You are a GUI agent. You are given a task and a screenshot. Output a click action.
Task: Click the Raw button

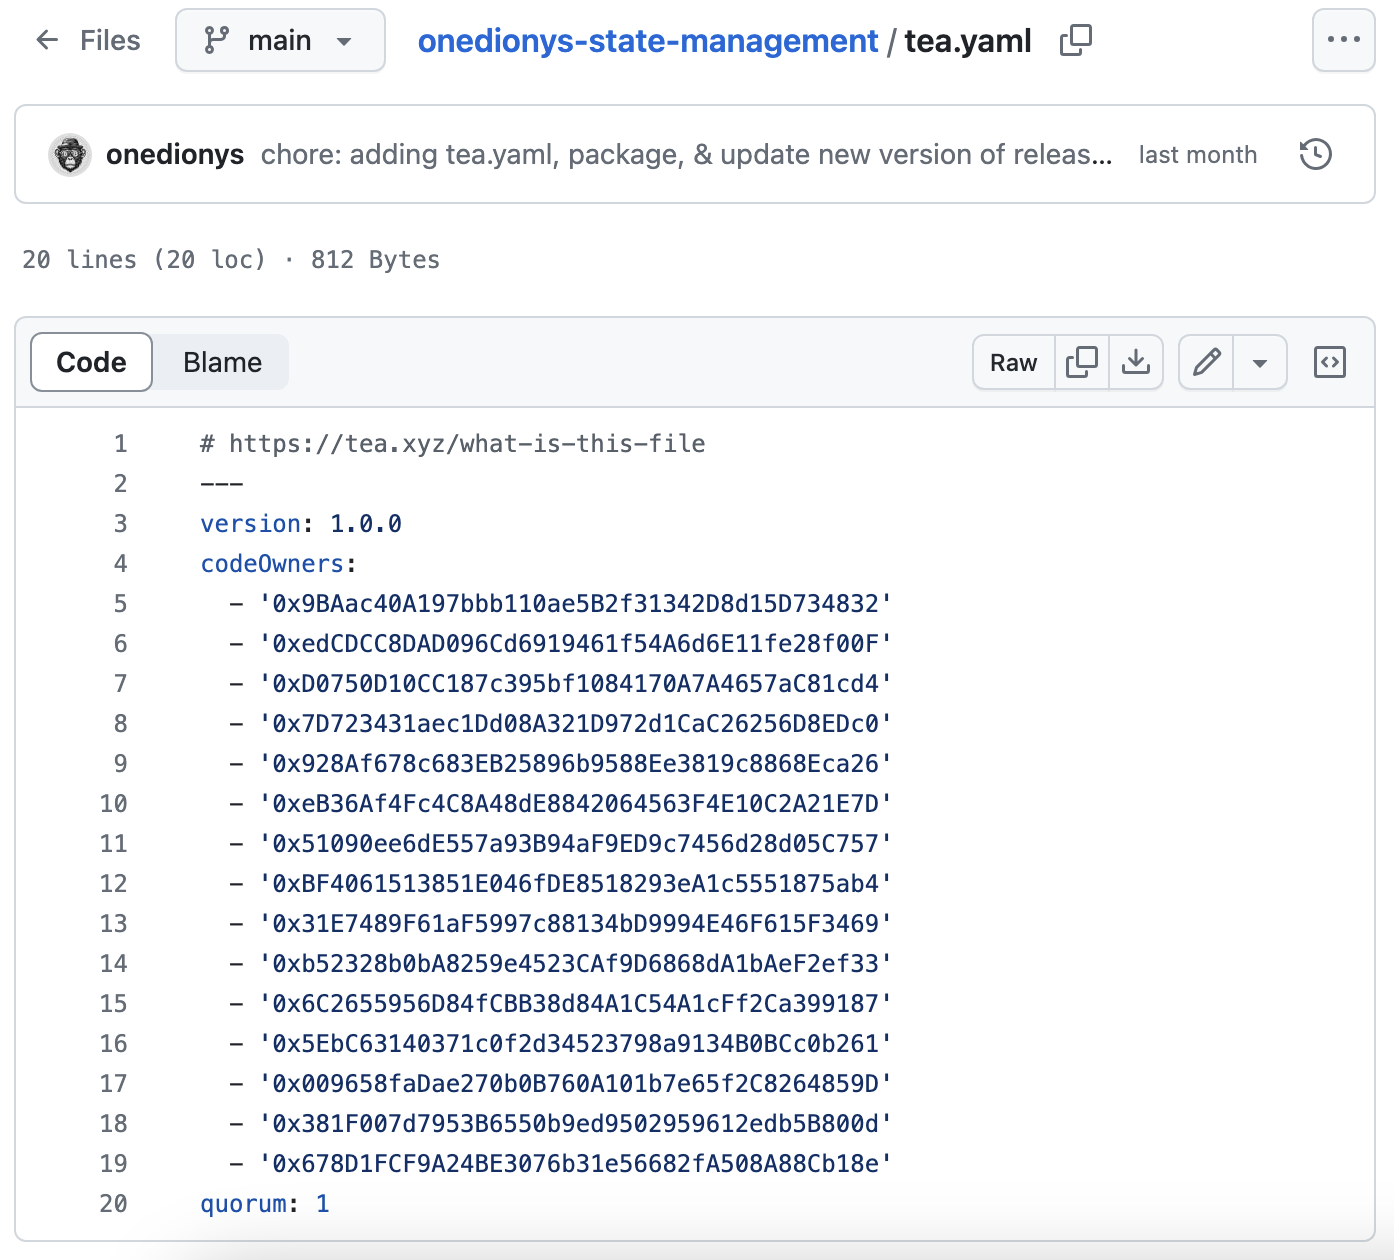(x=1013, y=362)
